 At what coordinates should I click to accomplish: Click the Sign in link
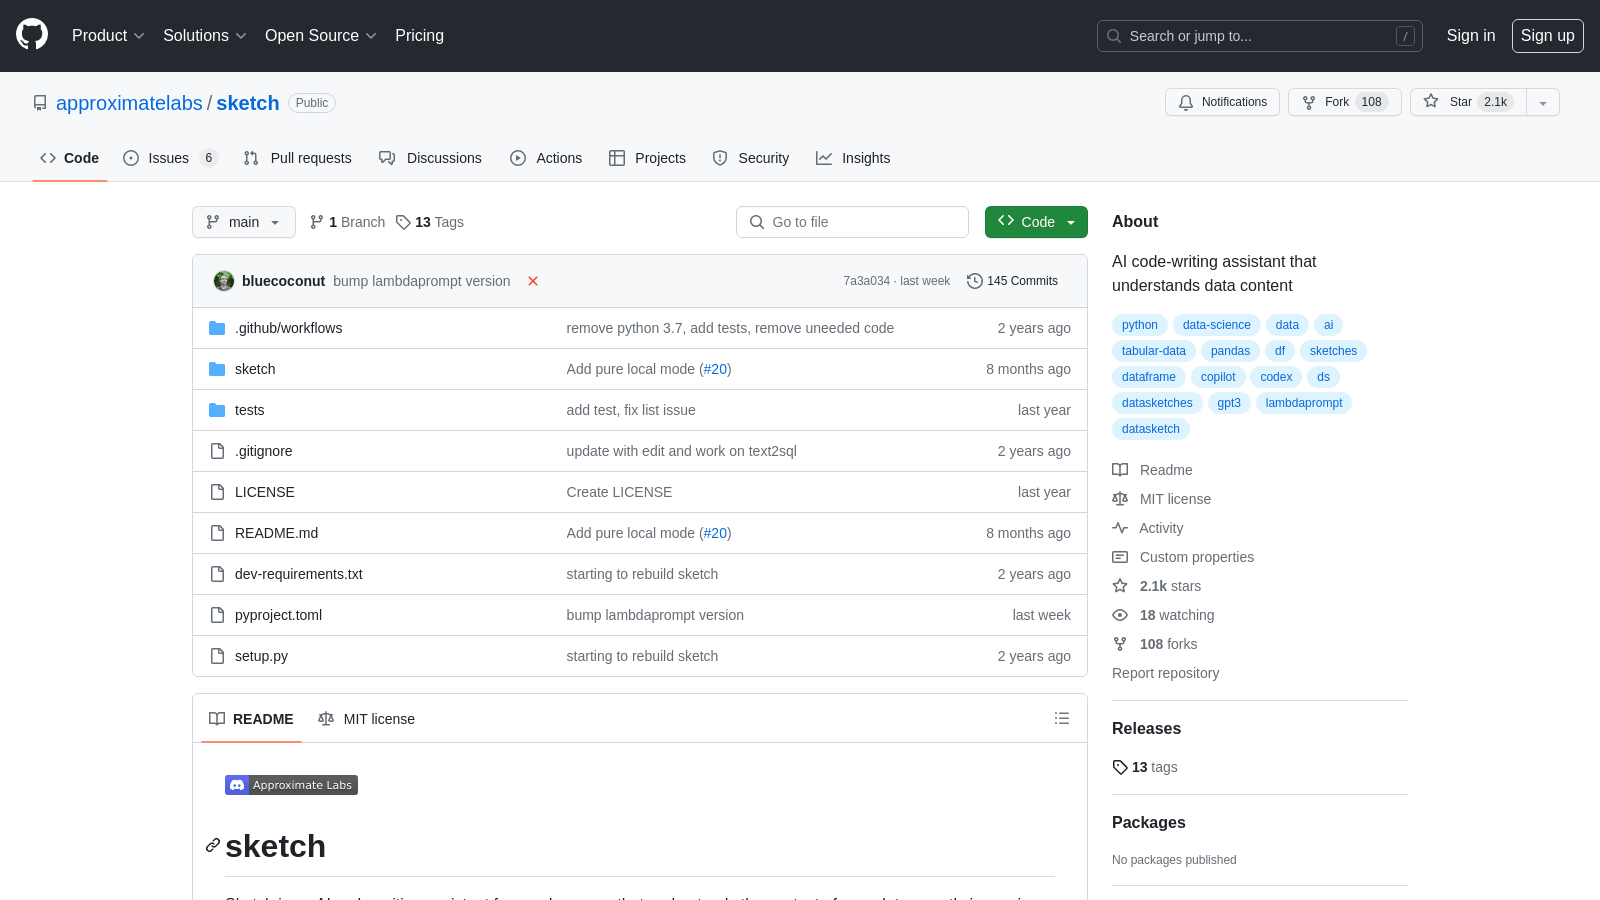click(x=1471, y=36)
